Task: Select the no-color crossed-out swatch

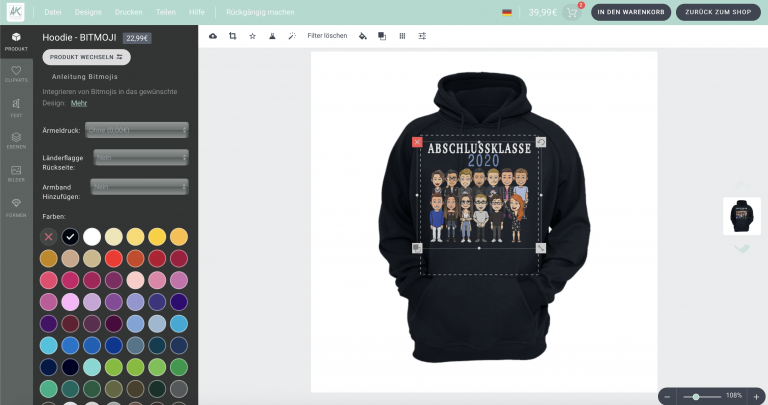Action: (48, 237)
